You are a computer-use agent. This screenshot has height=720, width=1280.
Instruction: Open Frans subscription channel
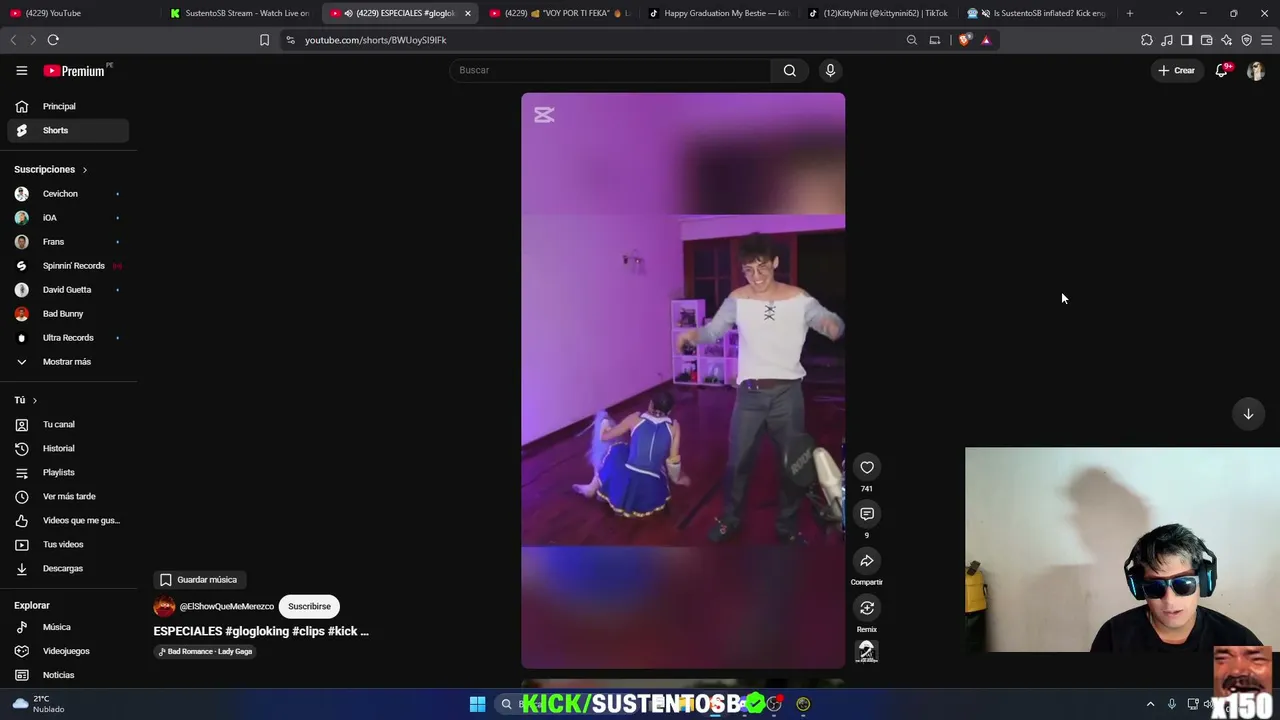click(68, 242)
